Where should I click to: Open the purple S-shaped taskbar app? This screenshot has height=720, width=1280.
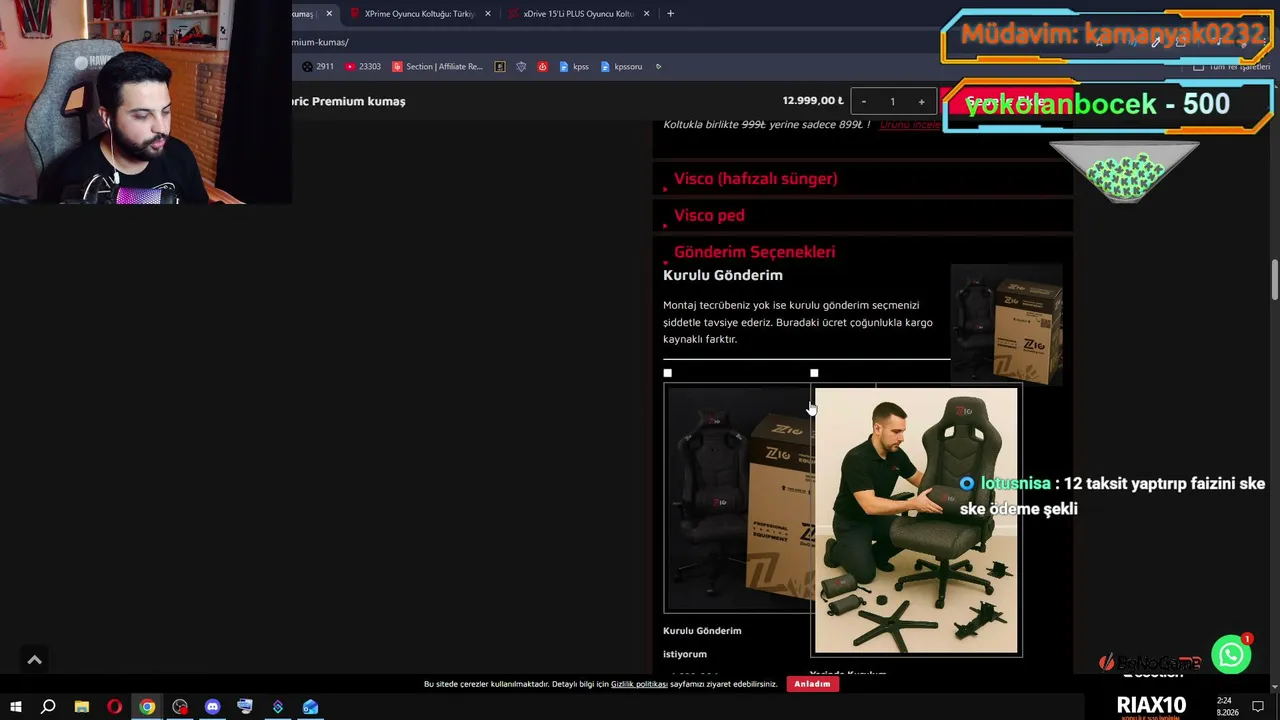[278, 707]
